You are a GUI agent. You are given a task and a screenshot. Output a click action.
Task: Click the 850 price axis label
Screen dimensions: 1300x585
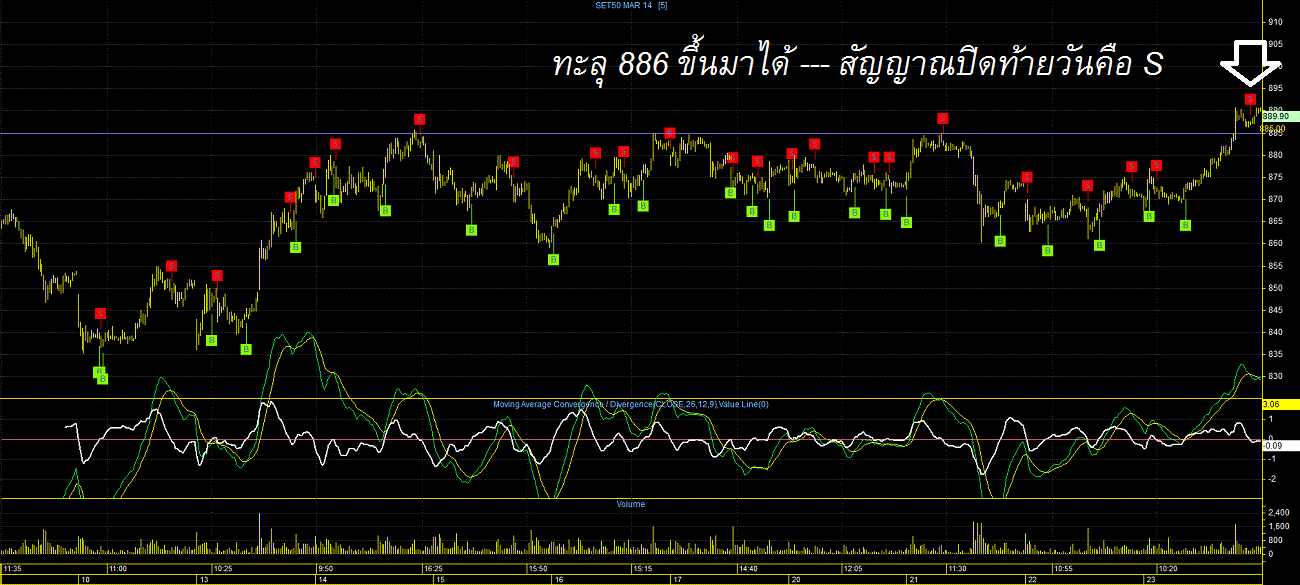pyautogui.click(x=1275, y=288)
